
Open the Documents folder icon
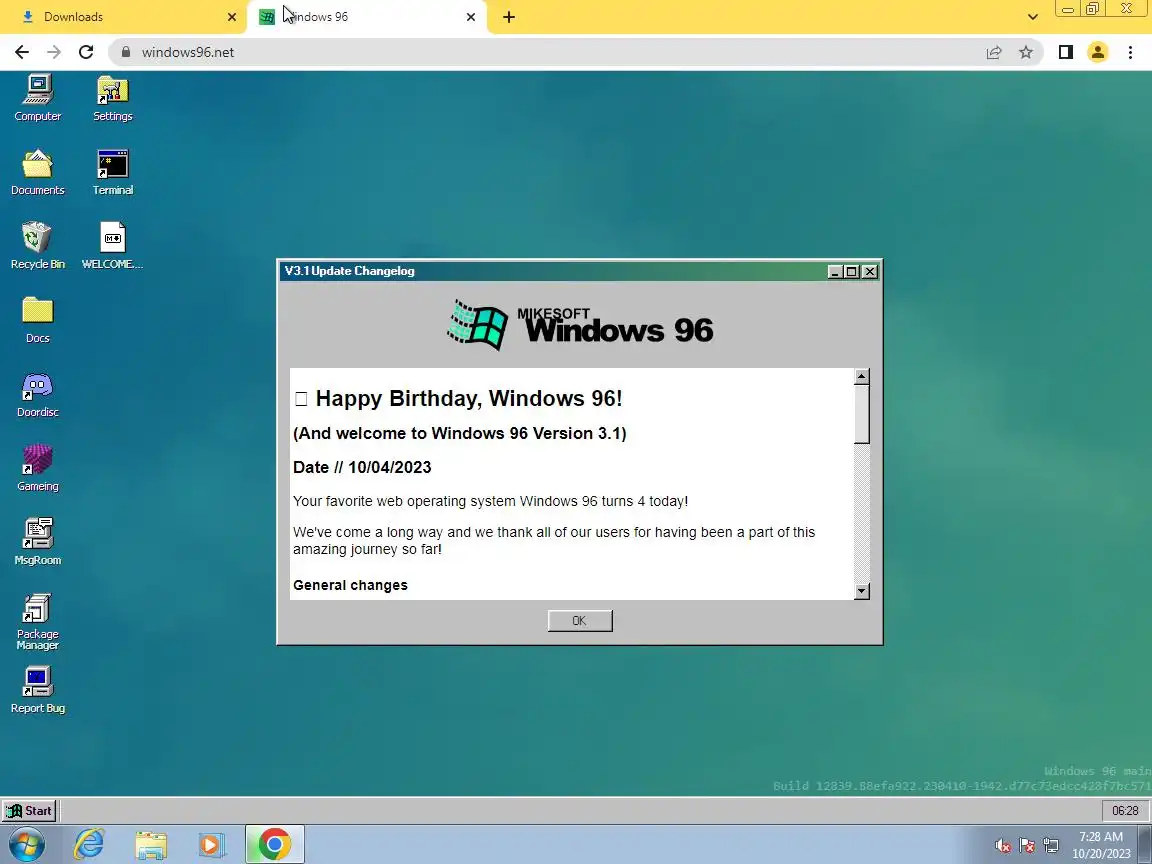coord(37,172)
